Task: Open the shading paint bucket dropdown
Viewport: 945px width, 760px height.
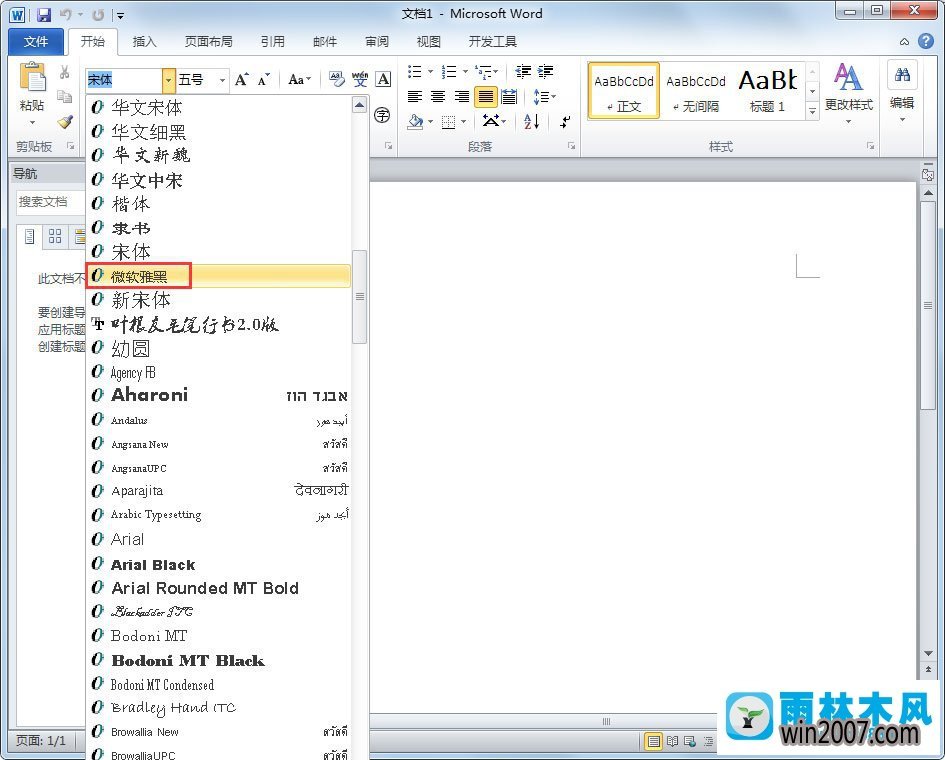Action: (430, 122)
